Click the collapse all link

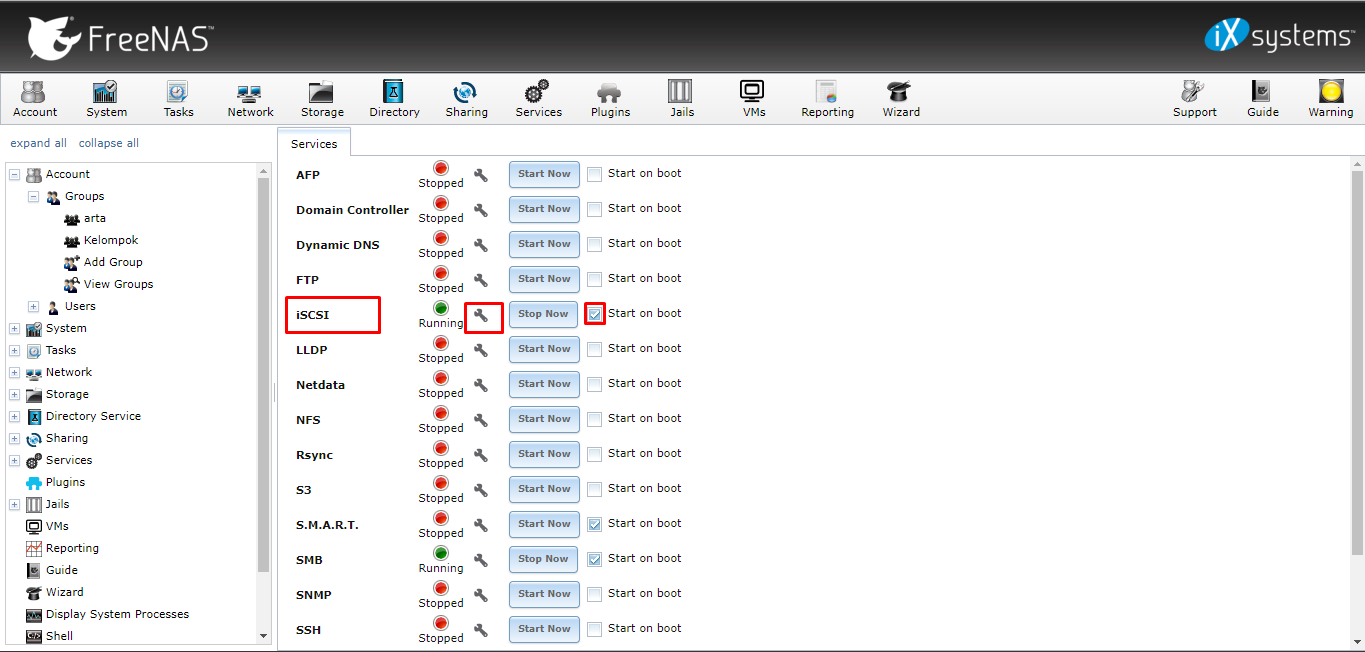(x=108, y=143)
